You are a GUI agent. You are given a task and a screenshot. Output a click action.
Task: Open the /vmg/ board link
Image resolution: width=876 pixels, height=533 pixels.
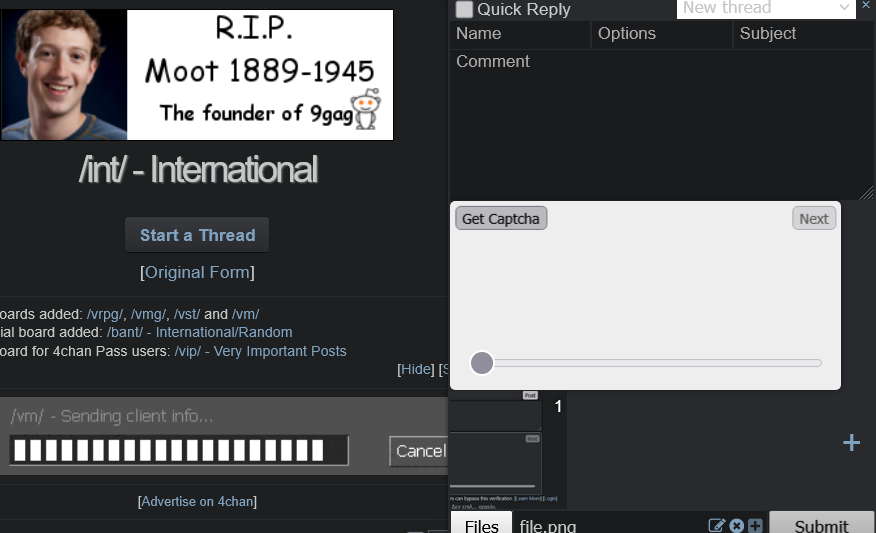tap(148, 314)
